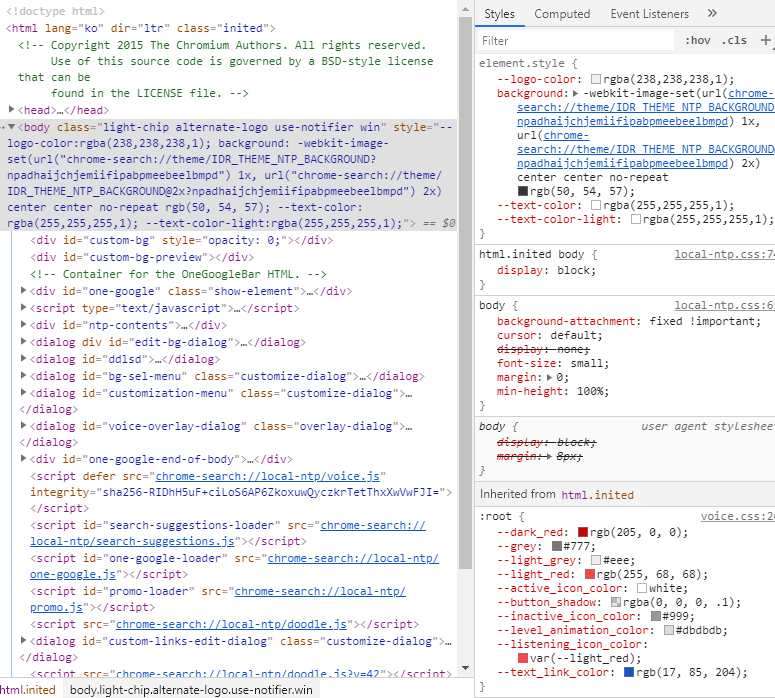The width and height of the screenshot is (775, 698).
Task: Expand the dialog id ddlsd node
Action: coord(23,358)
